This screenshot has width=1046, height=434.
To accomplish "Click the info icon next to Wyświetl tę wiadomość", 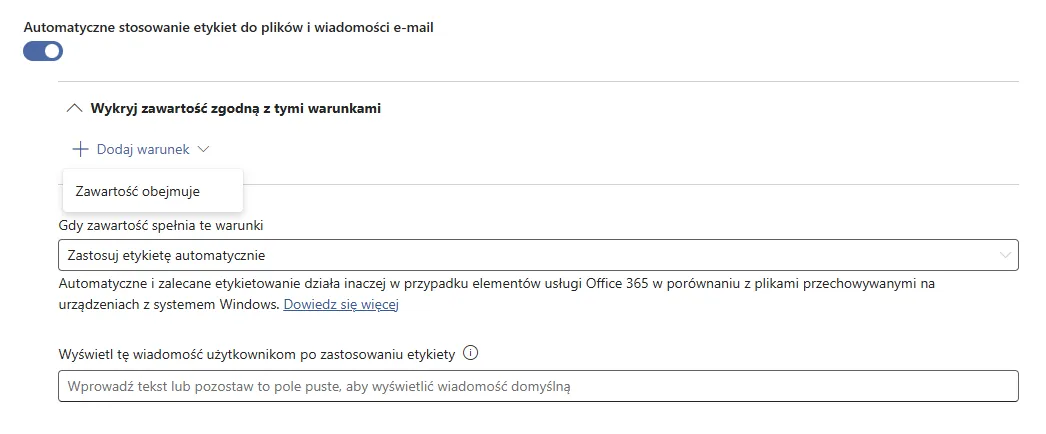I will pyautogui.click(x=471, y=353).
